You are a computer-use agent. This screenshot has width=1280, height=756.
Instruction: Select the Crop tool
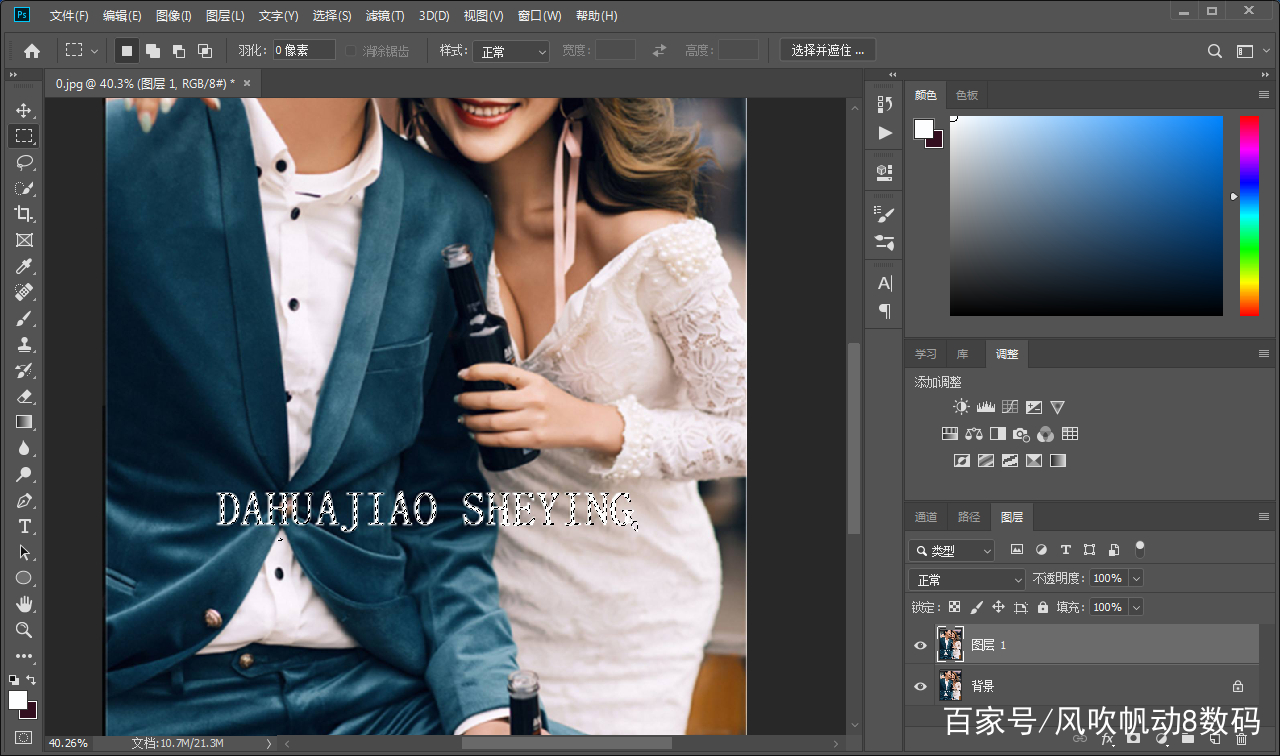(x=24, y=214)
